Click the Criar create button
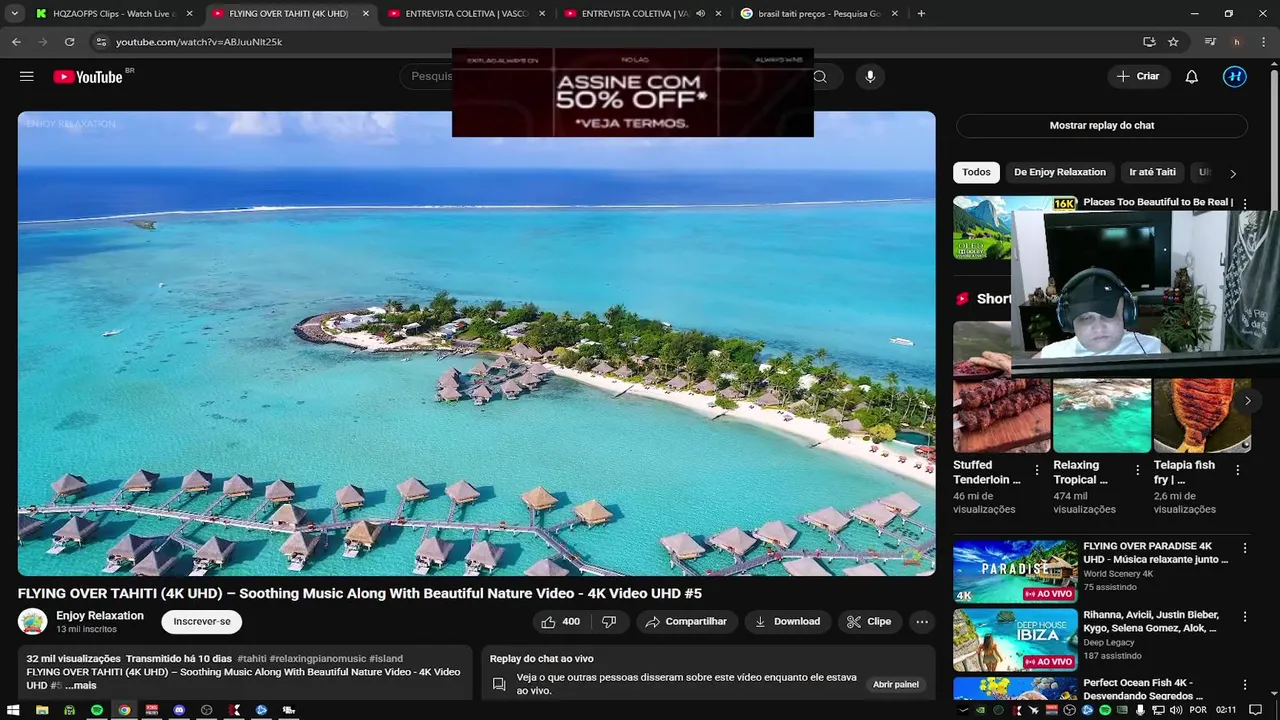 pyautogui.click(x=1138, y=76)
